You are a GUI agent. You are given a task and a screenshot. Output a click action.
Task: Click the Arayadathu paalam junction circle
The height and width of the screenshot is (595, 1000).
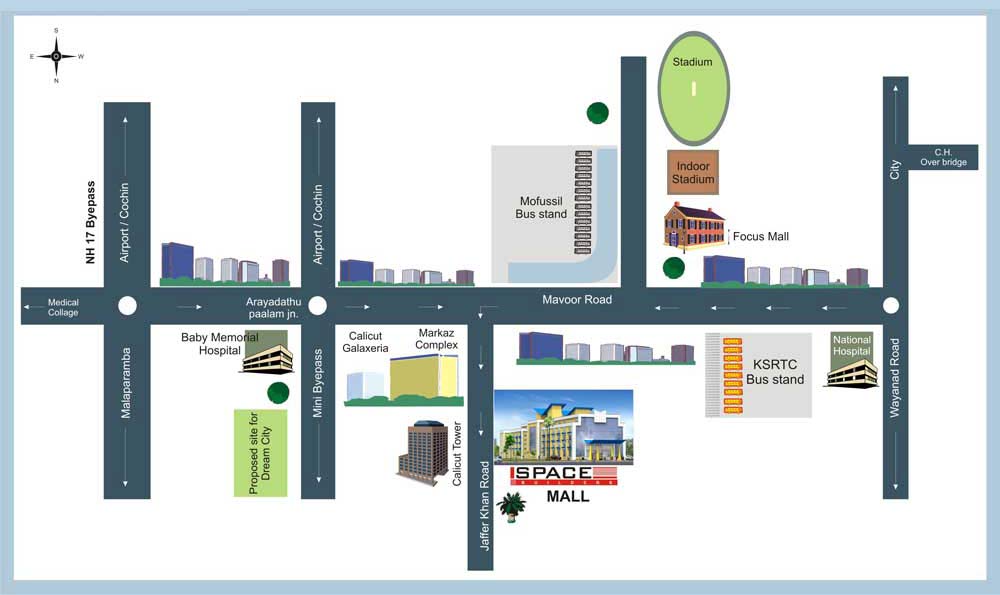318,306
